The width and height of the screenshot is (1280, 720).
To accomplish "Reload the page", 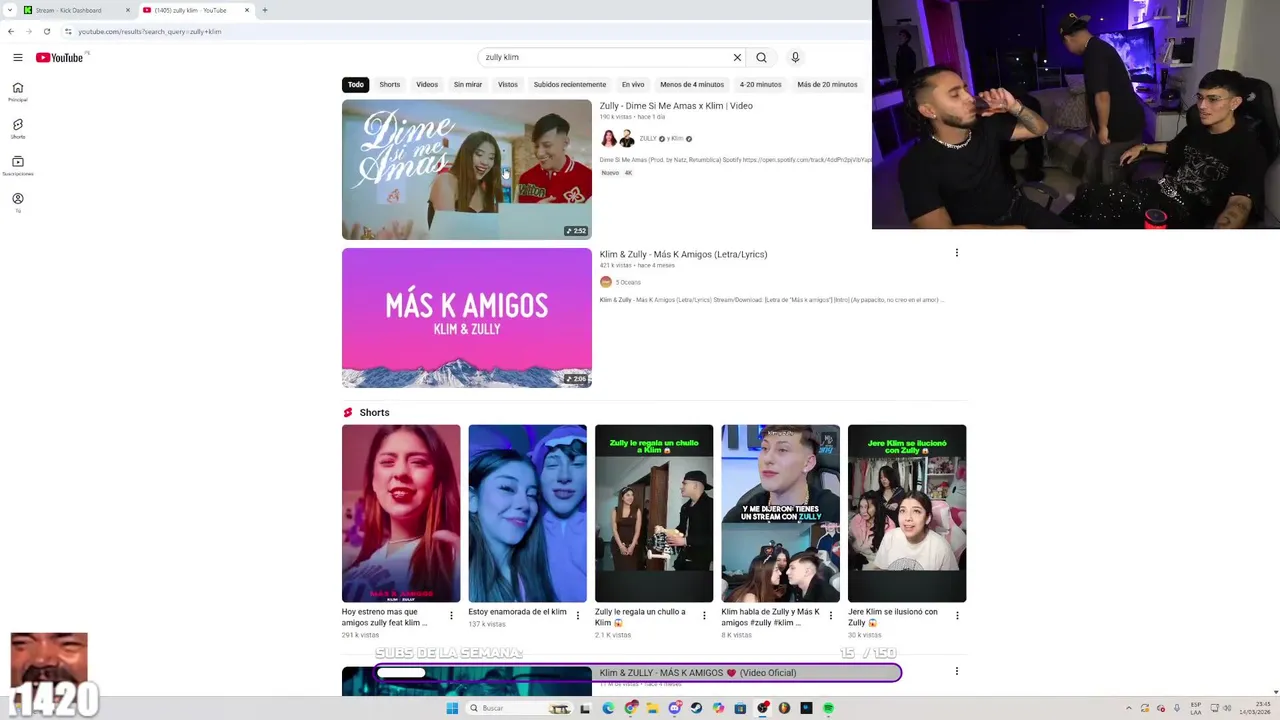I will (x=46, y=31).
